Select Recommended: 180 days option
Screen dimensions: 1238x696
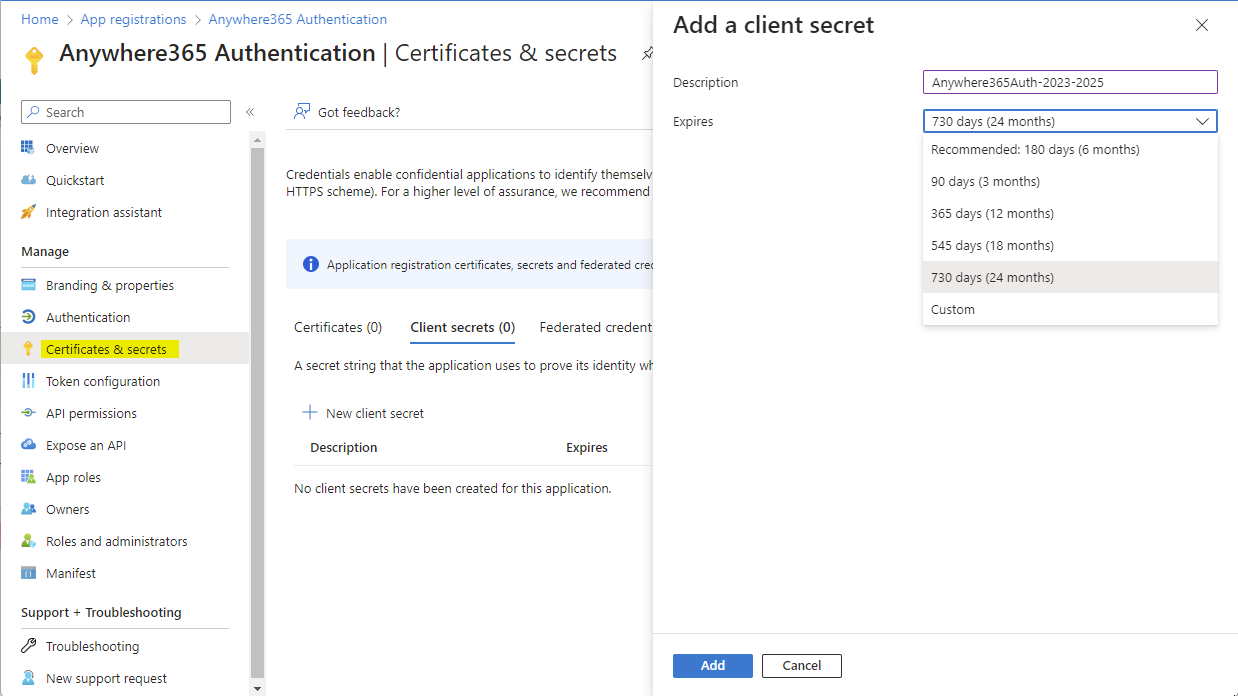pos(1035,149)
